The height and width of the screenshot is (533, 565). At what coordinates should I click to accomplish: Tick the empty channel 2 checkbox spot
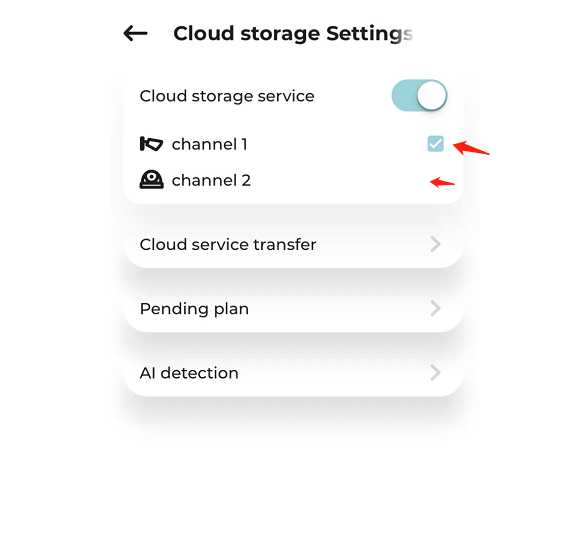[x=435, y=180]
